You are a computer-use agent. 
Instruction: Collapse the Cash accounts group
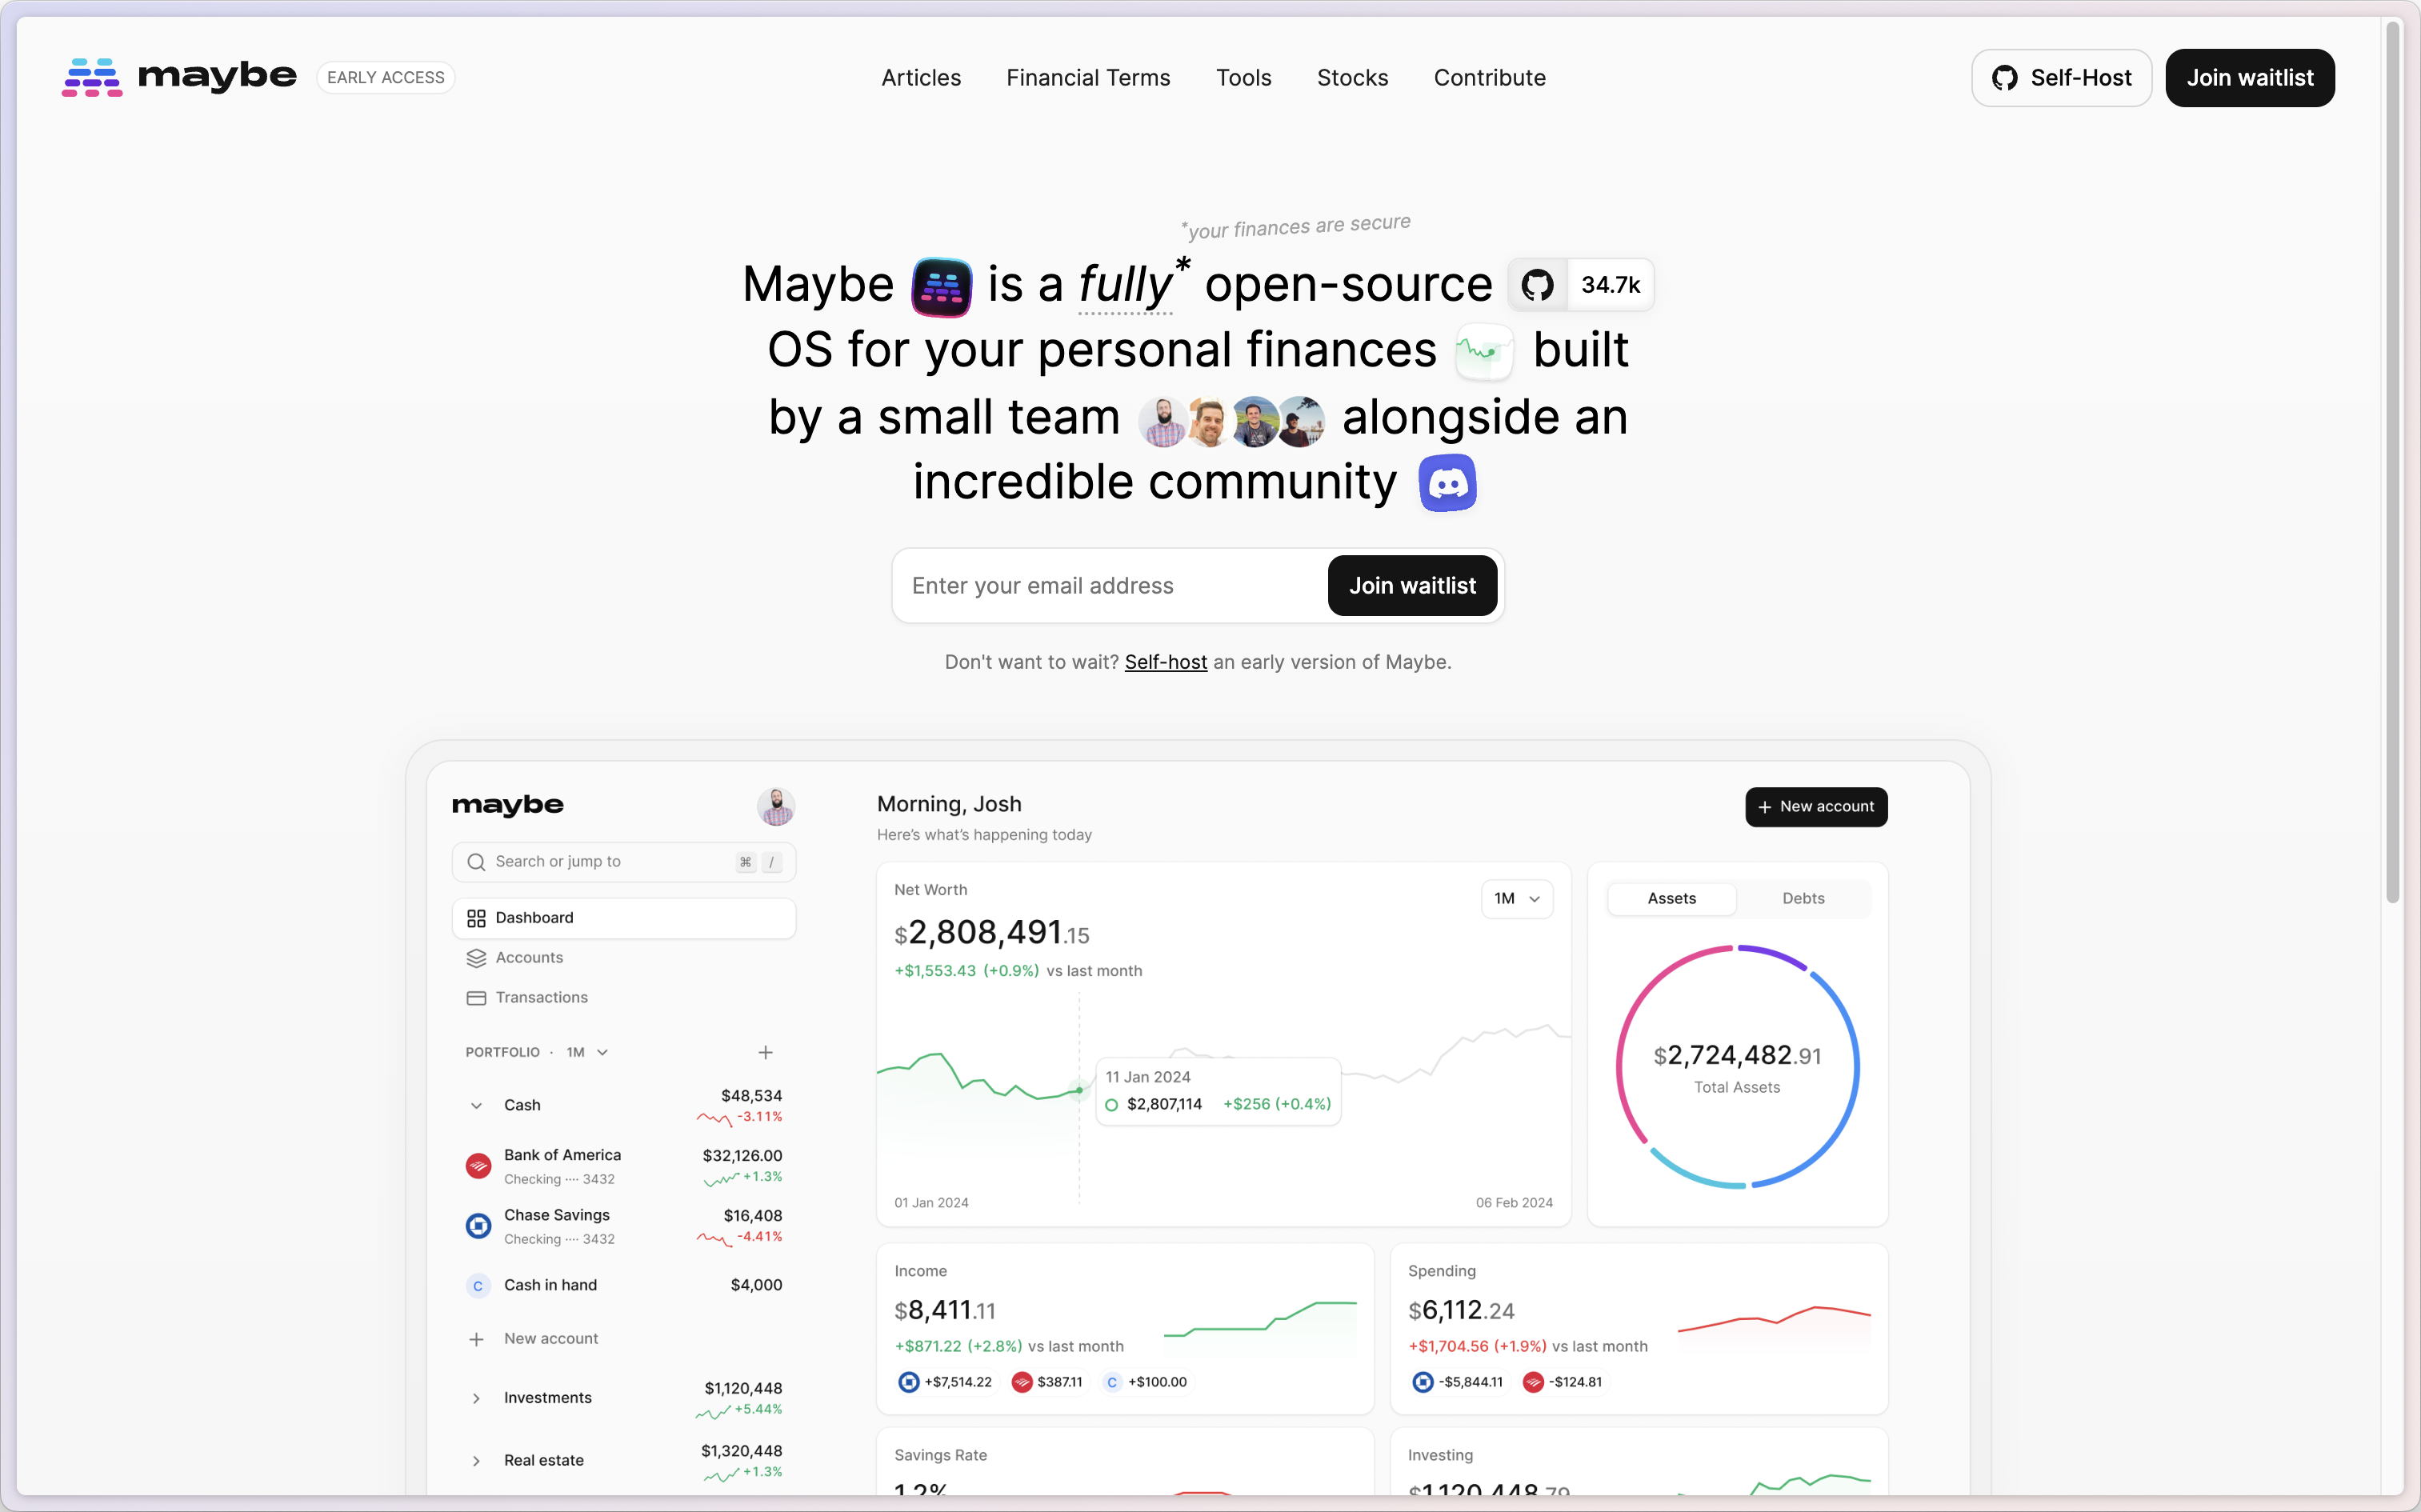coord(477,1105)
